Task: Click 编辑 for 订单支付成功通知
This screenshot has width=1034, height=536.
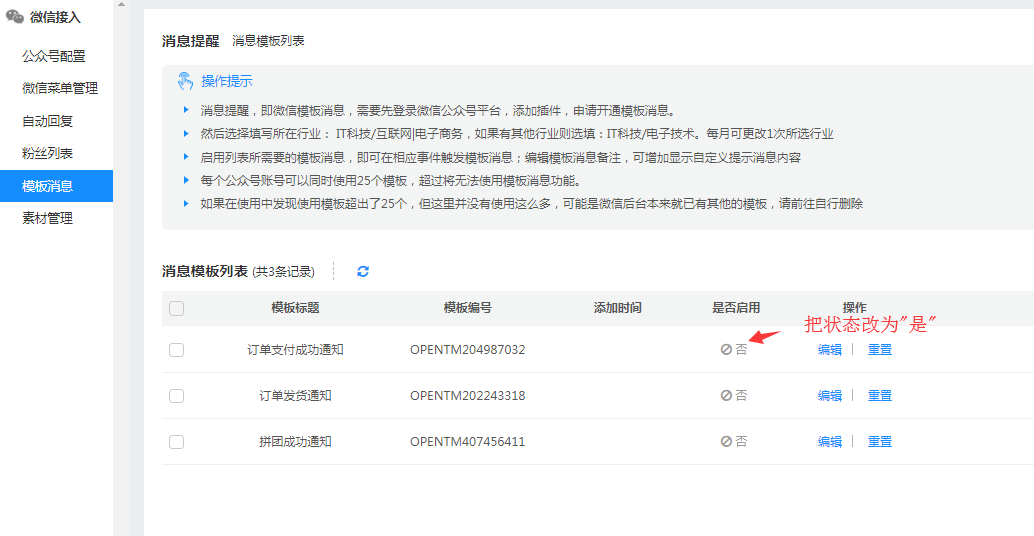Action: [830, 350]
